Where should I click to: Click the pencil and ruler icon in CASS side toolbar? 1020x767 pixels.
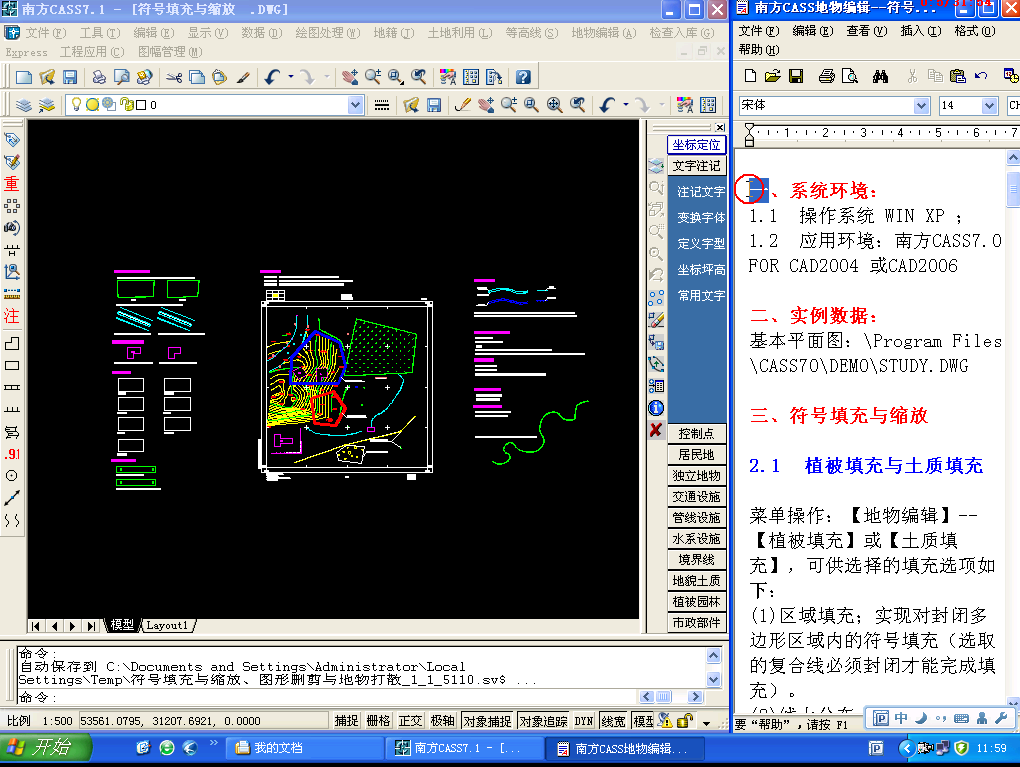(x=656, y=319)
